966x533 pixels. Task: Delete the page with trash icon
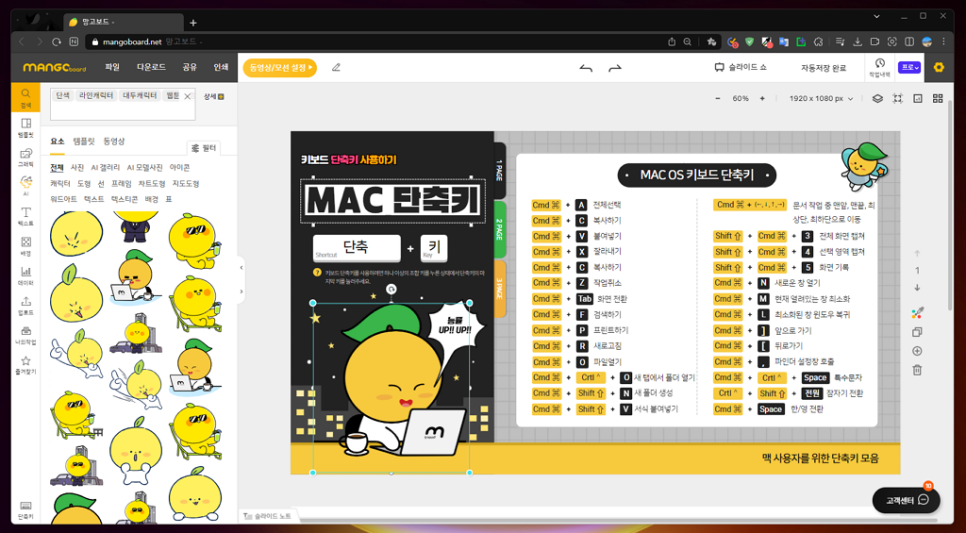pyautogui.click(x=917, y=370)
